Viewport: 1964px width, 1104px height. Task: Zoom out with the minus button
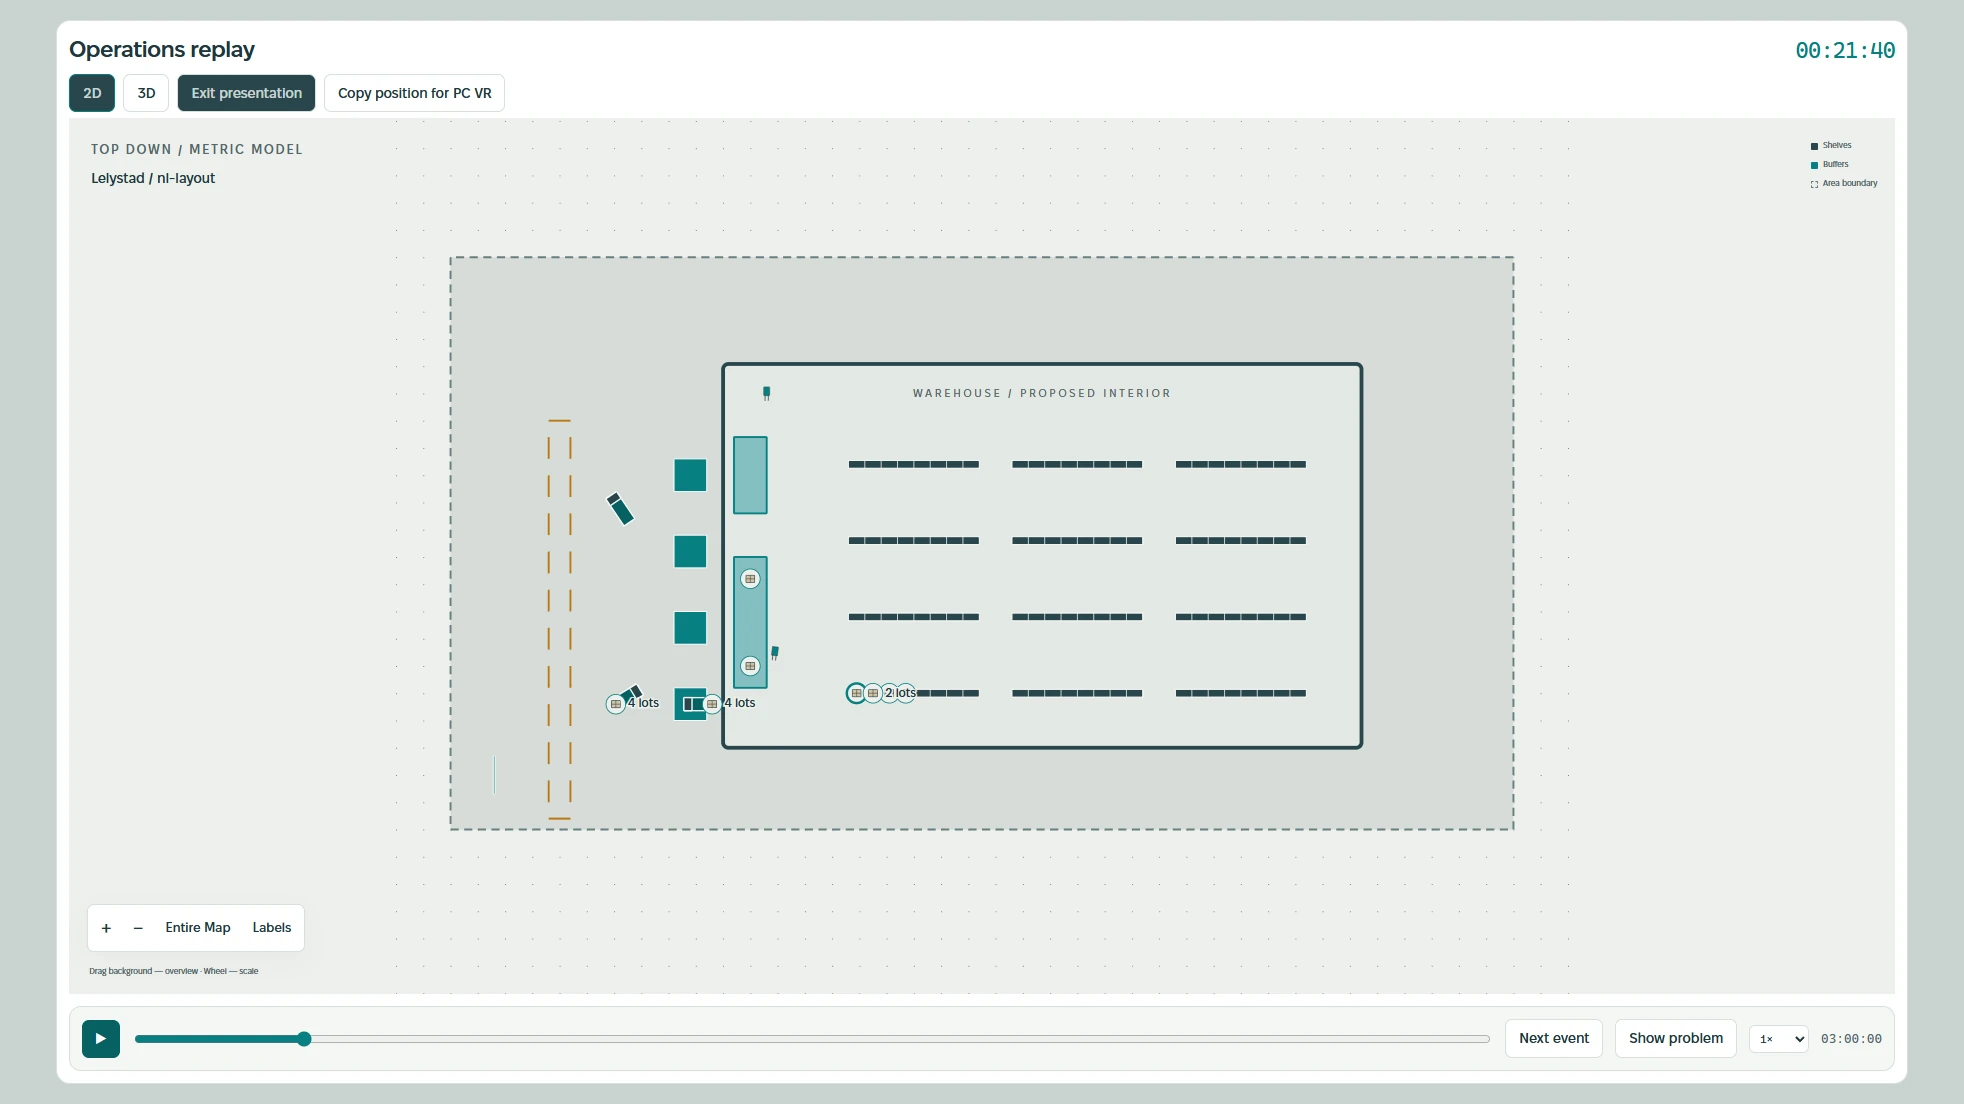coord(138,928)
